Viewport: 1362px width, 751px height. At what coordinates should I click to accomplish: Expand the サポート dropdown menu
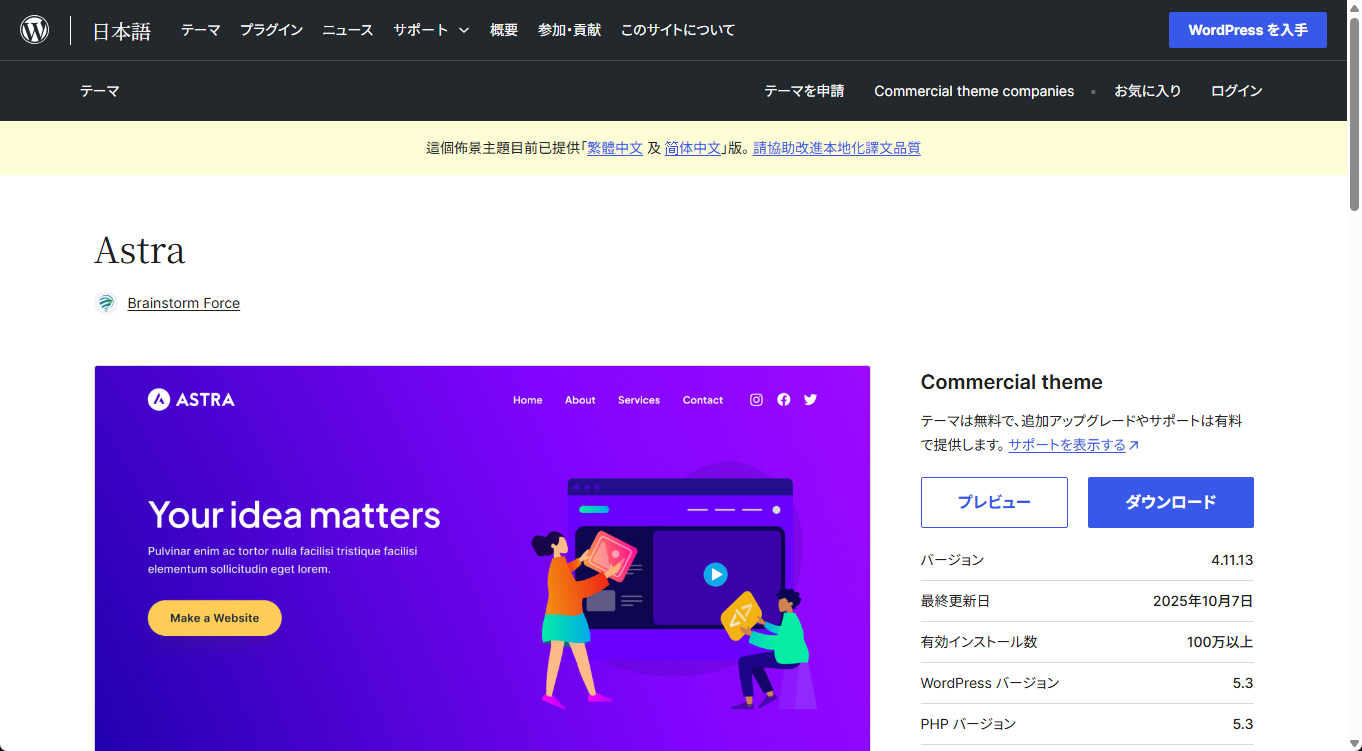[431, 30]
